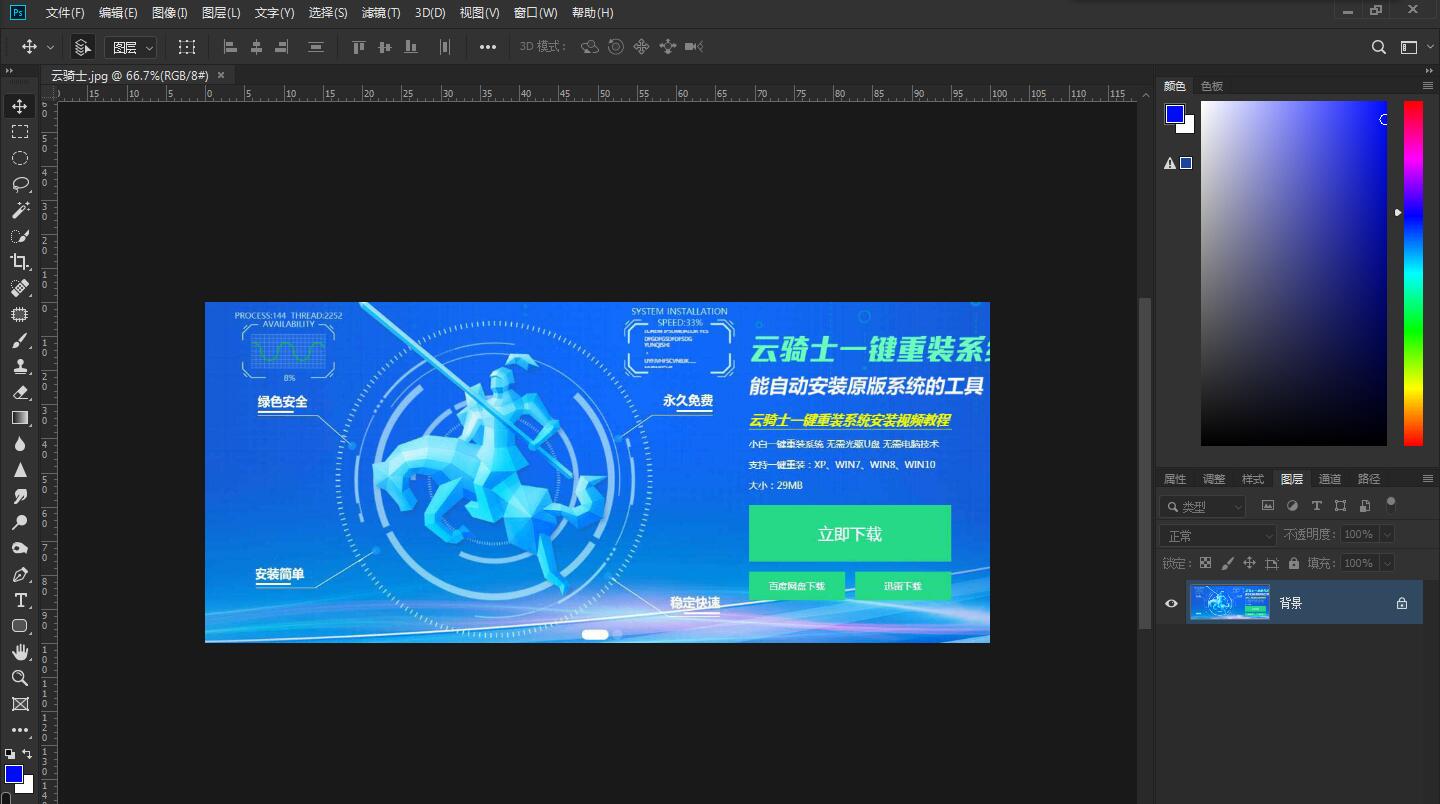The width and height of the screenshot is (1440, 804).
Task: Click the search icon in the options bar
Action: click(1379, 46)
